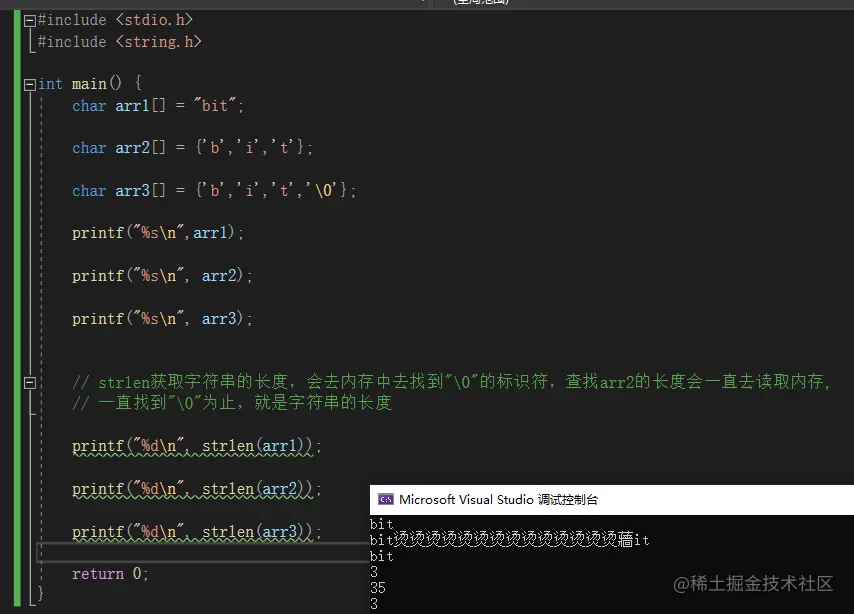Collapse the strlen comment block fold marker
The width and height of the screenshot is (854, 614).
coord(30,383)
